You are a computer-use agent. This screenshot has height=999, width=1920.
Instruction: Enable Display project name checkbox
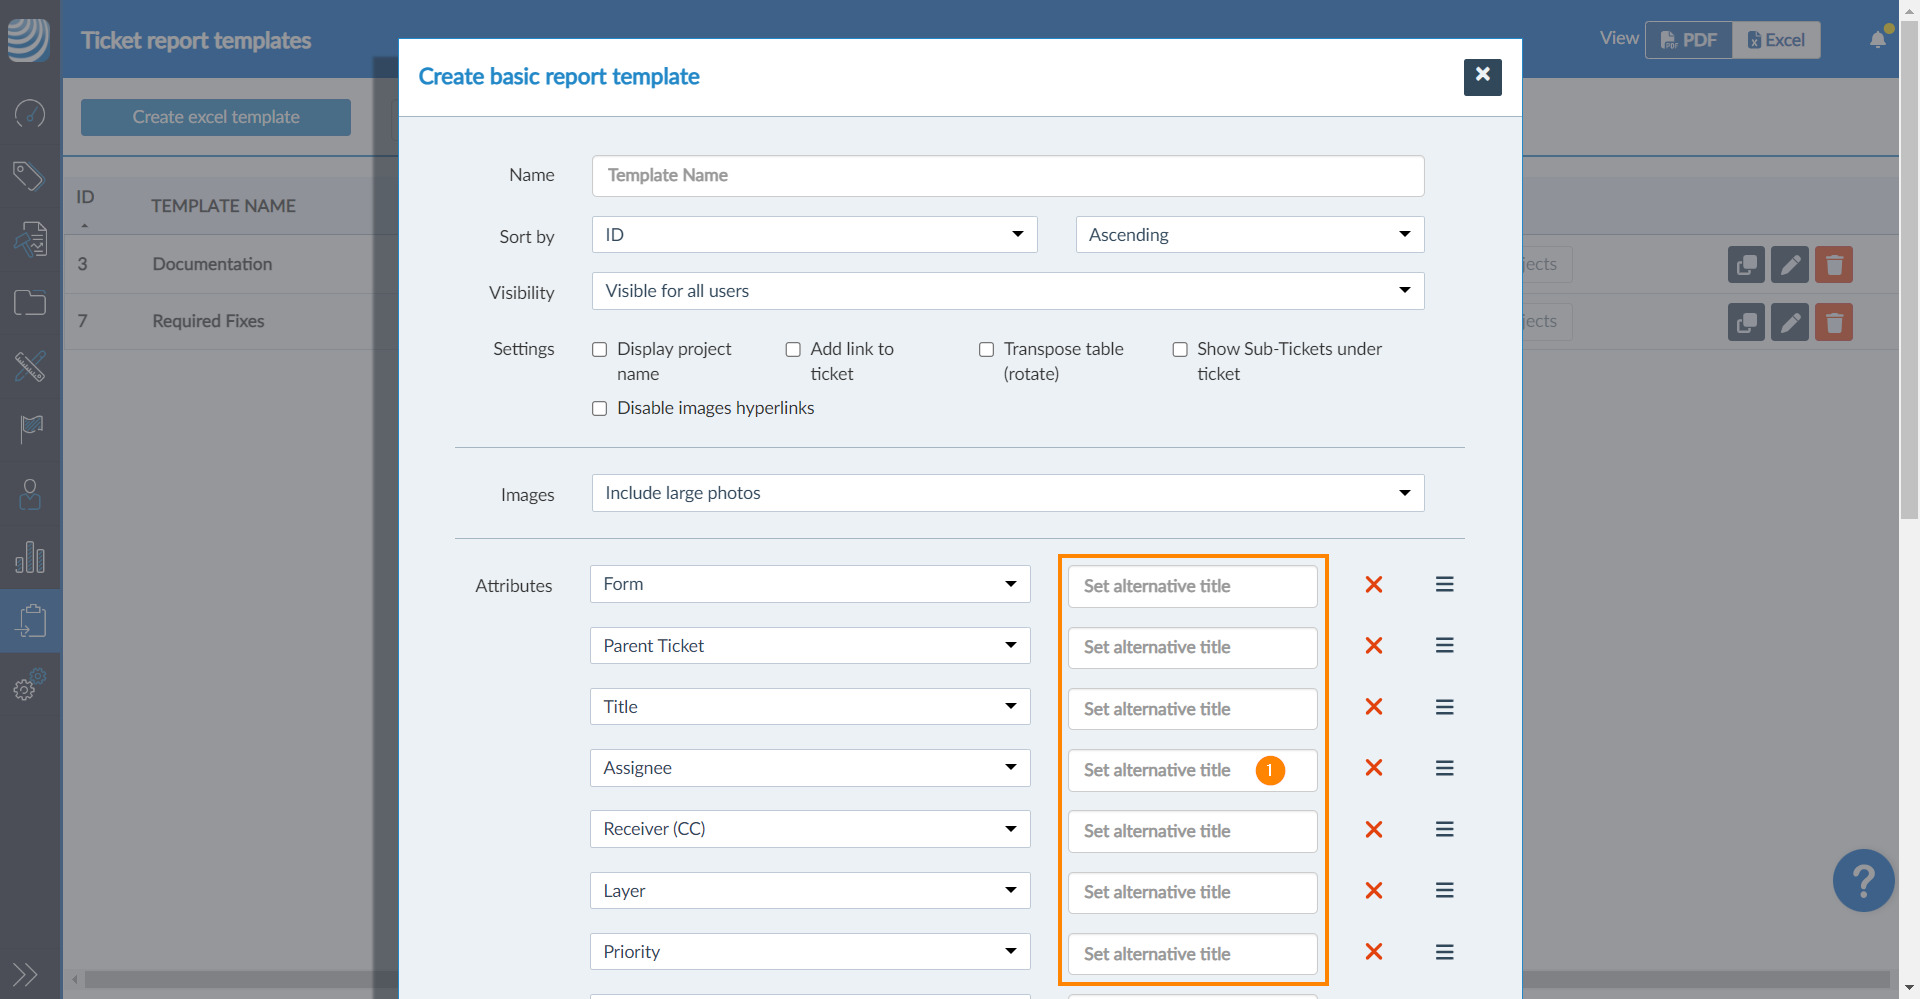point(600,350)
